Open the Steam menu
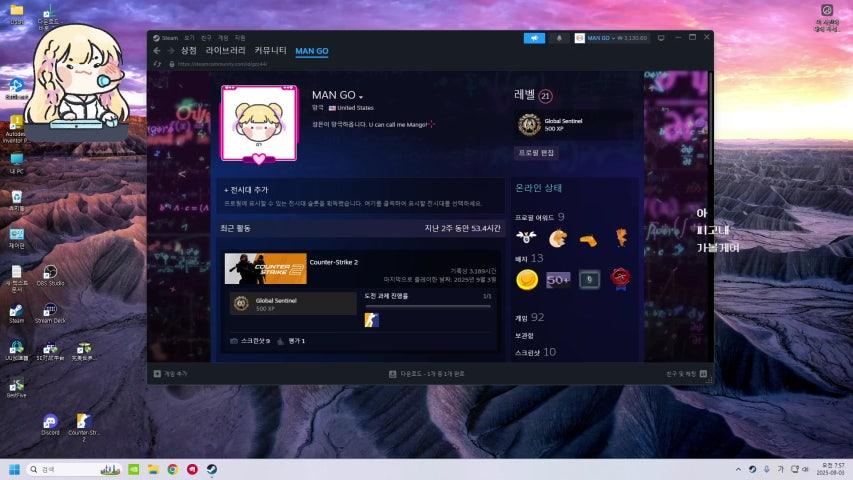 (x=166, y=38)
